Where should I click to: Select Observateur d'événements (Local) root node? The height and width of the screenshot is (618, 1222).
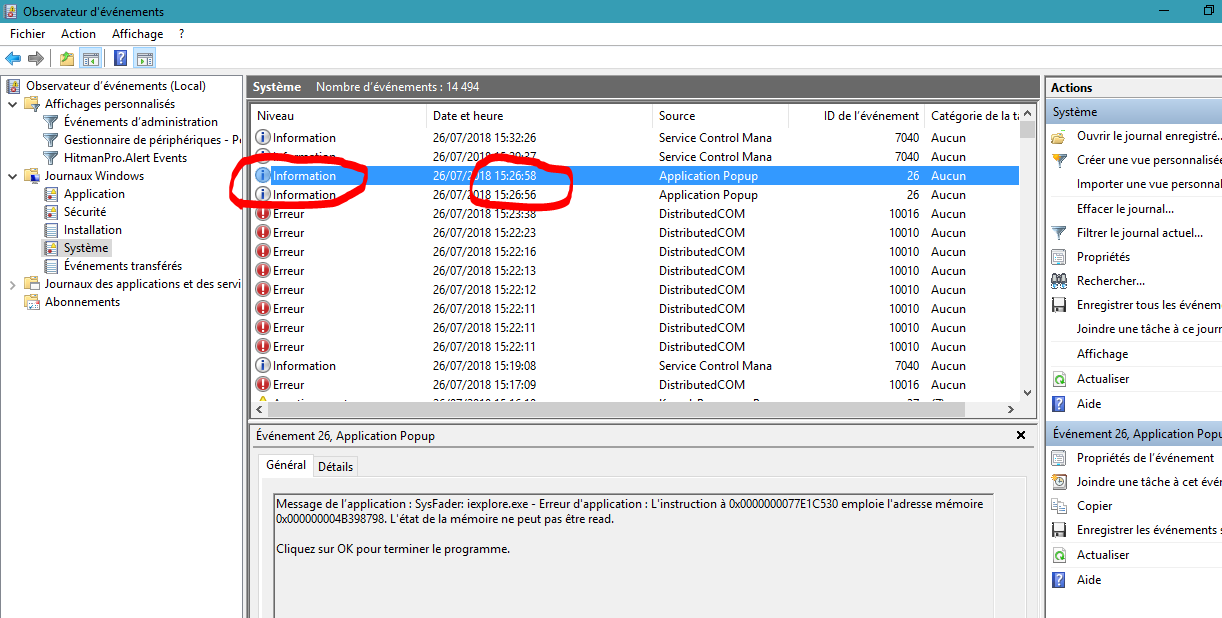116,86
